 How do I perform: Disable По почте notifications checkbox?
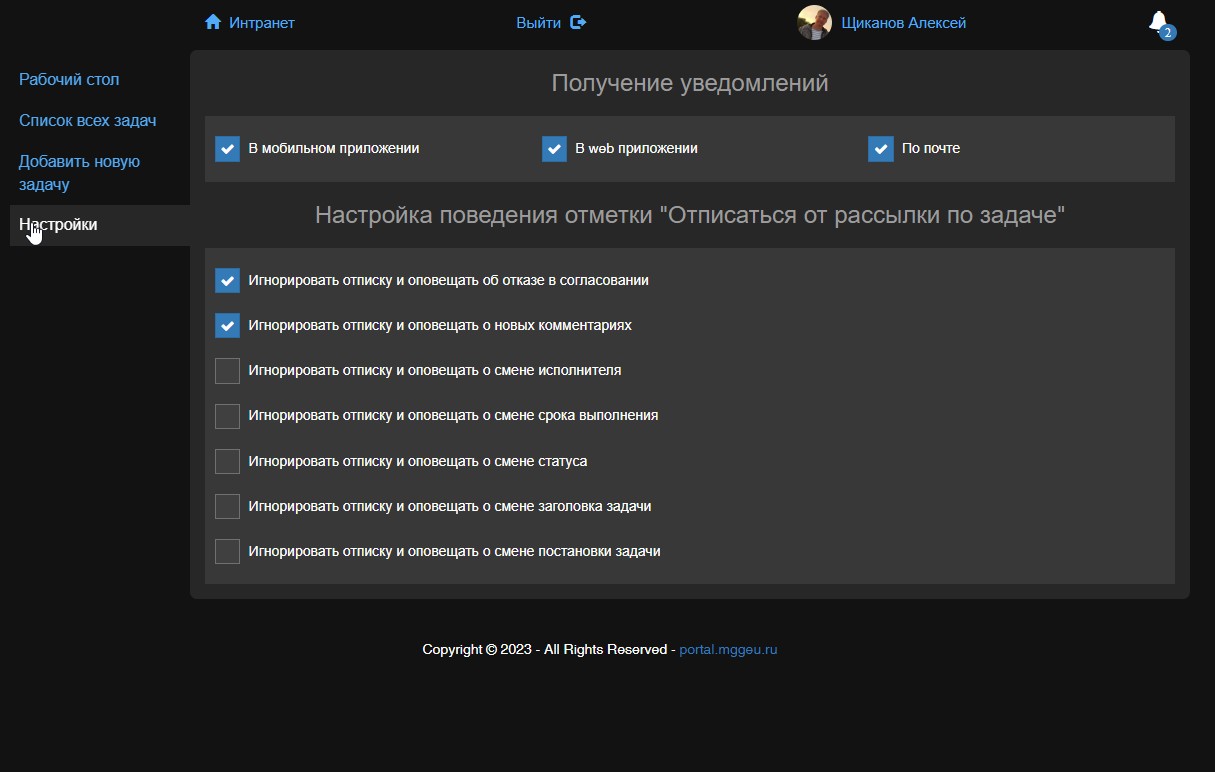coord(880,149)
